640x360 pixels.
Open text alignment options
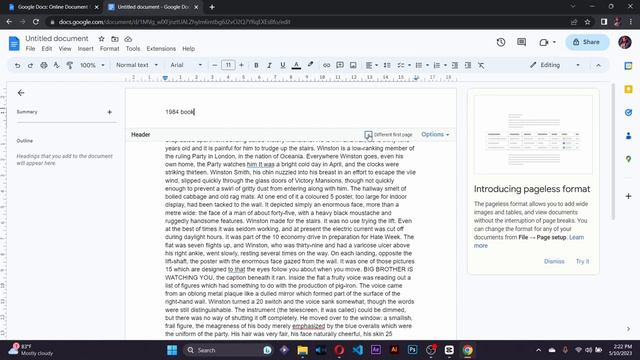(x=371, y=65)
